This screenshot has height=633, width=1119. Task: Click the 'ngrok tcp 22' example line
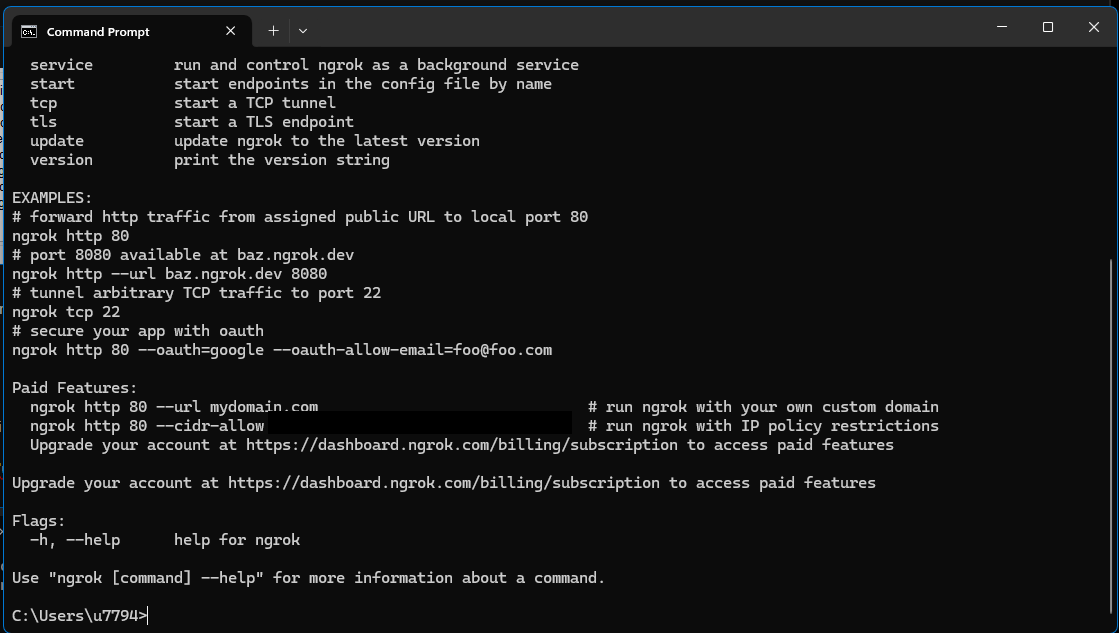66,313
